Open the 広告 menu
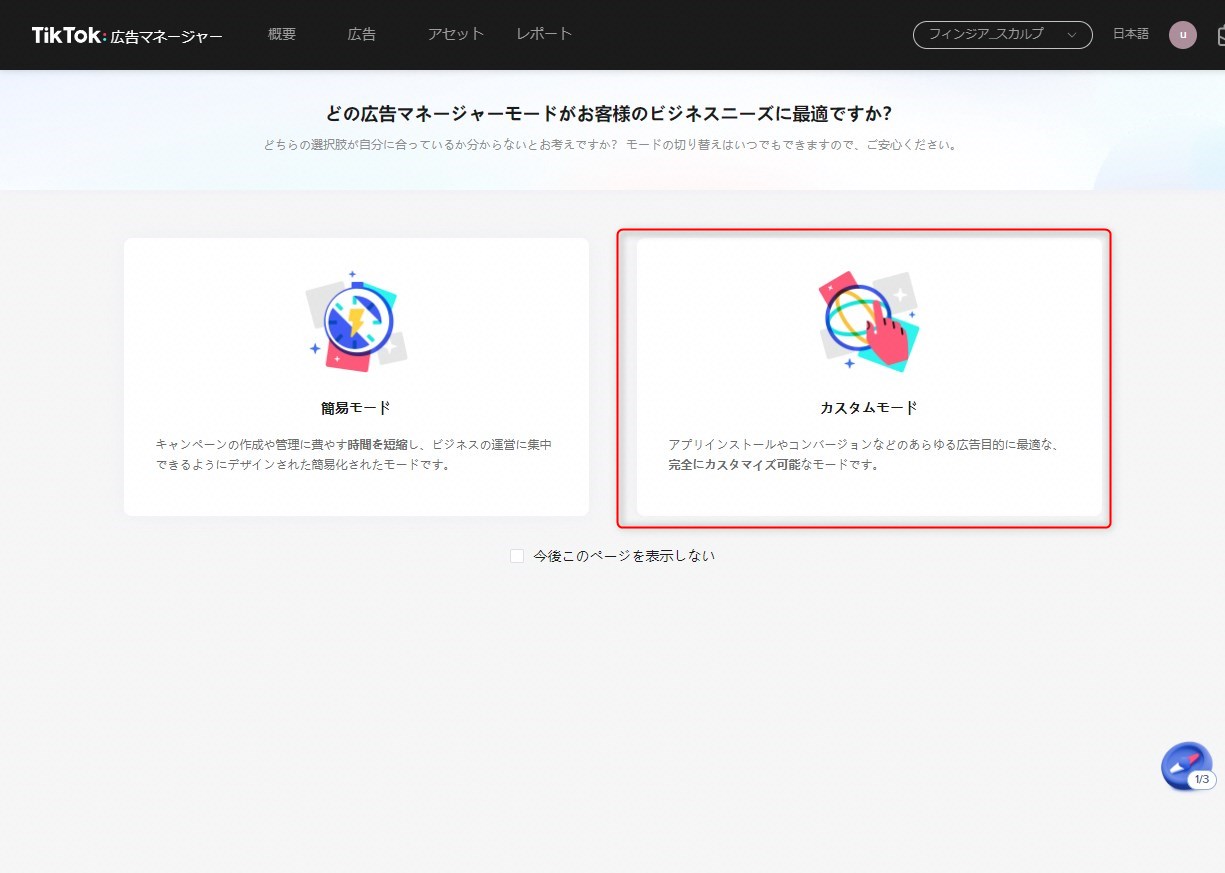Screen dimensions: 1225x873 tap(362, 34)
